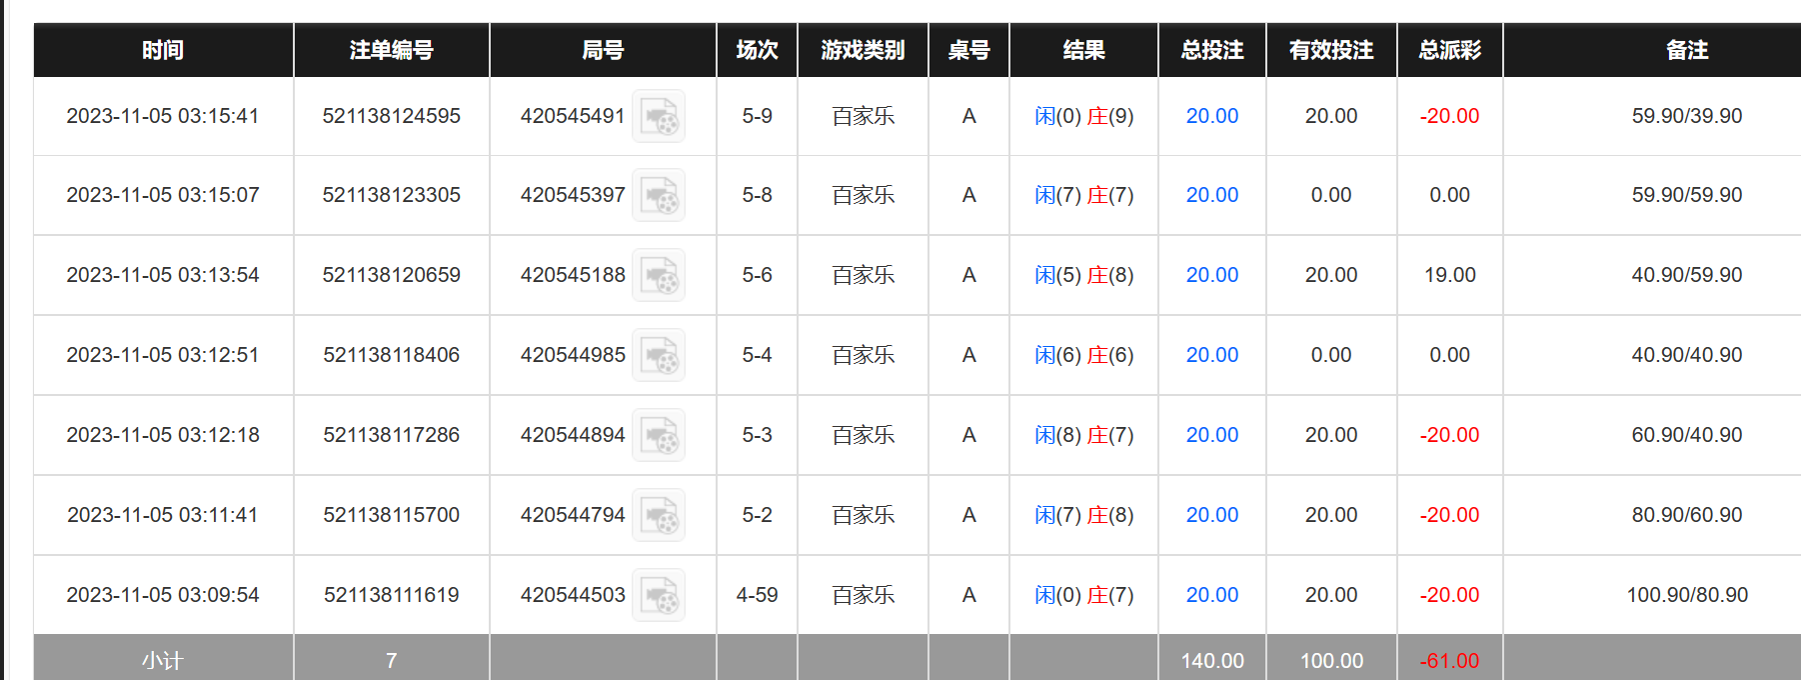1801x680 pixels.
Task: Open the replay icon for round 420545188
Action: click(x=659, y=276)
